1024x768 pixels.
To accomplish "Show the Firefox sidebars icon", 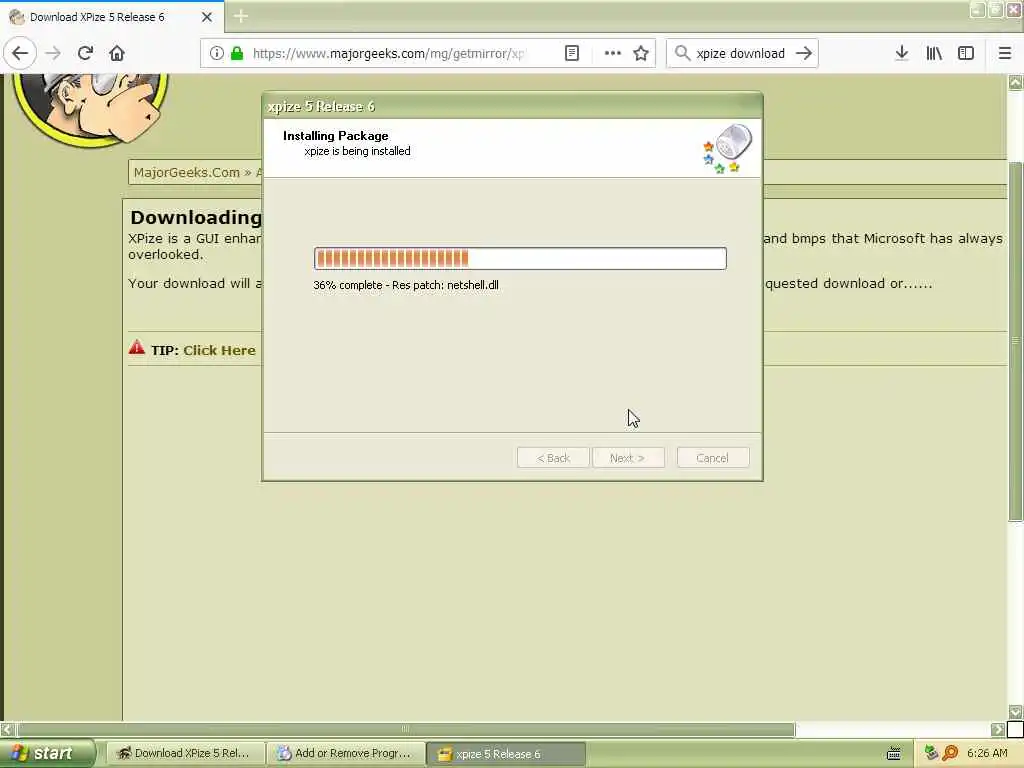I will pyautogui.click(x=966, y=54).
